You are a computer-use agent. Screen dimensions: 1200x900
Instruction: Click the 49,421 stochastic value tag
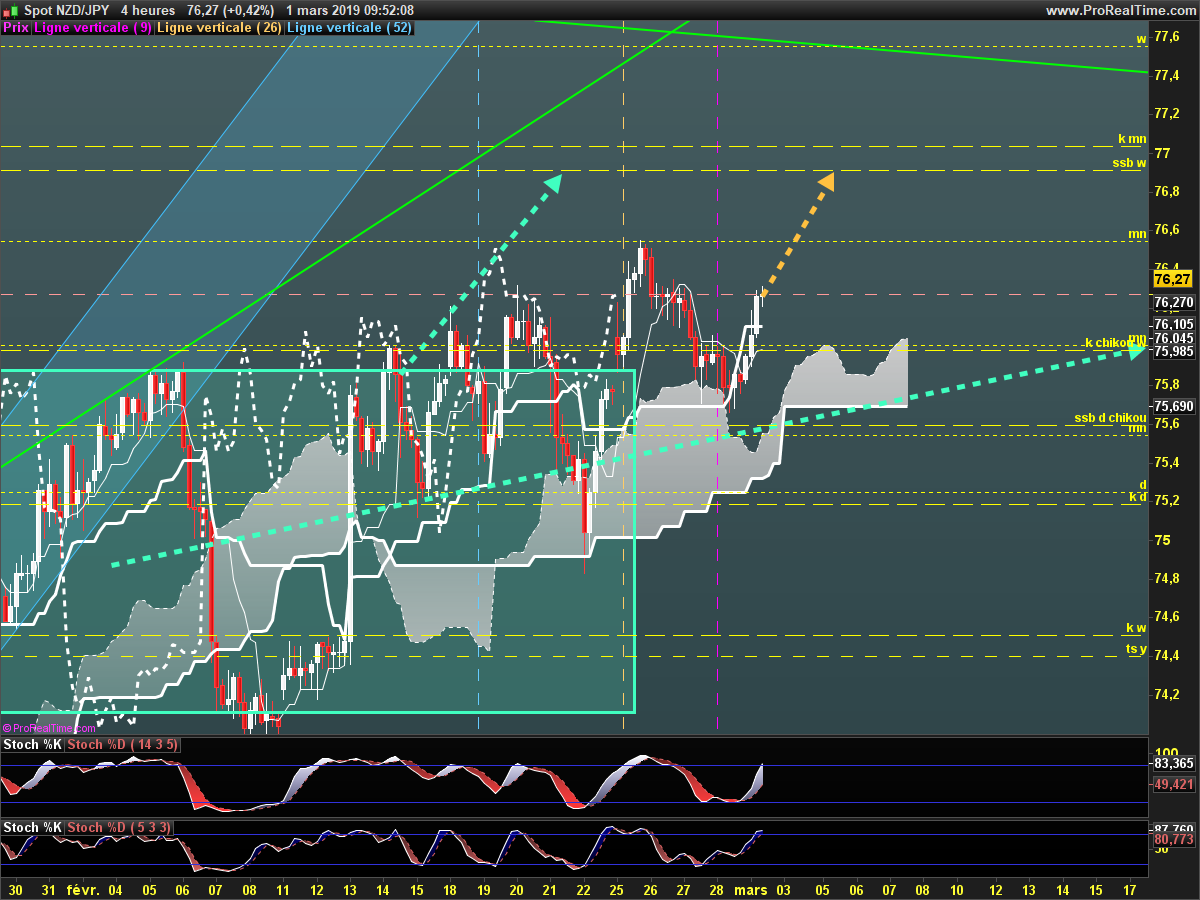(x=1174, y=785)
